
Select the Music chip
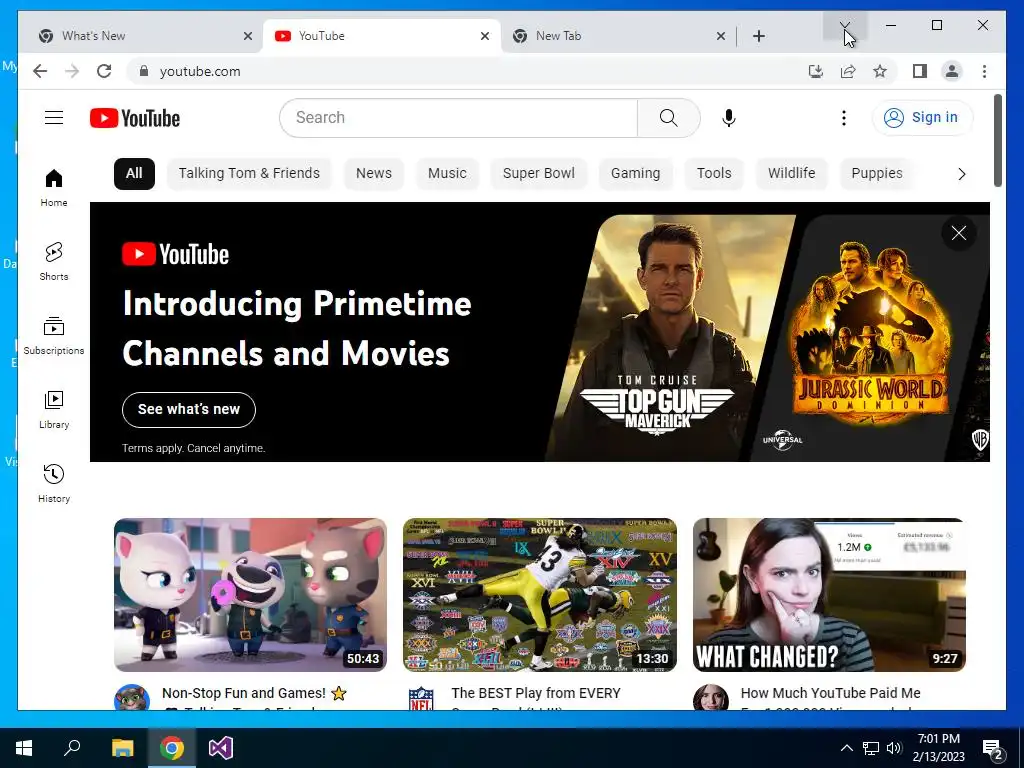tap(447, 174)
